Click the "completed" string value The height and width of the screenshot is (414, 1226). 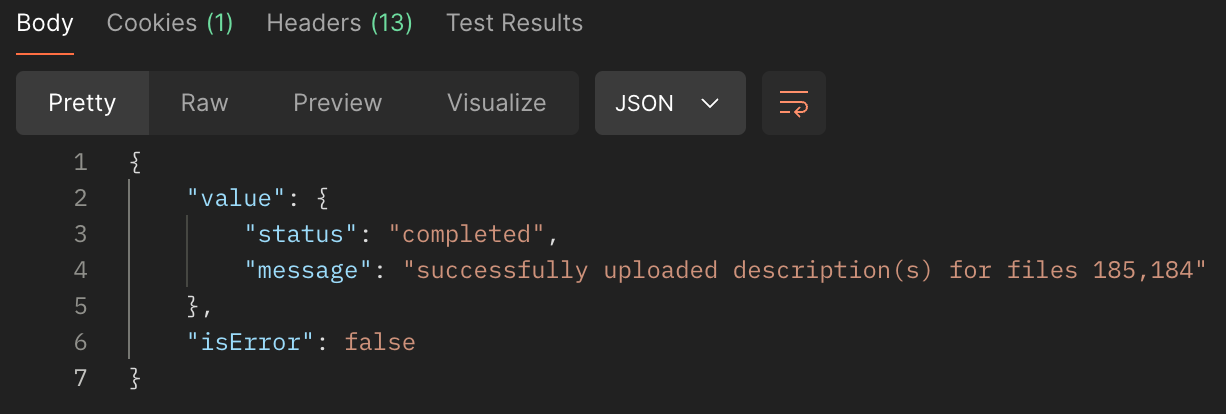(x=466, y=234)
